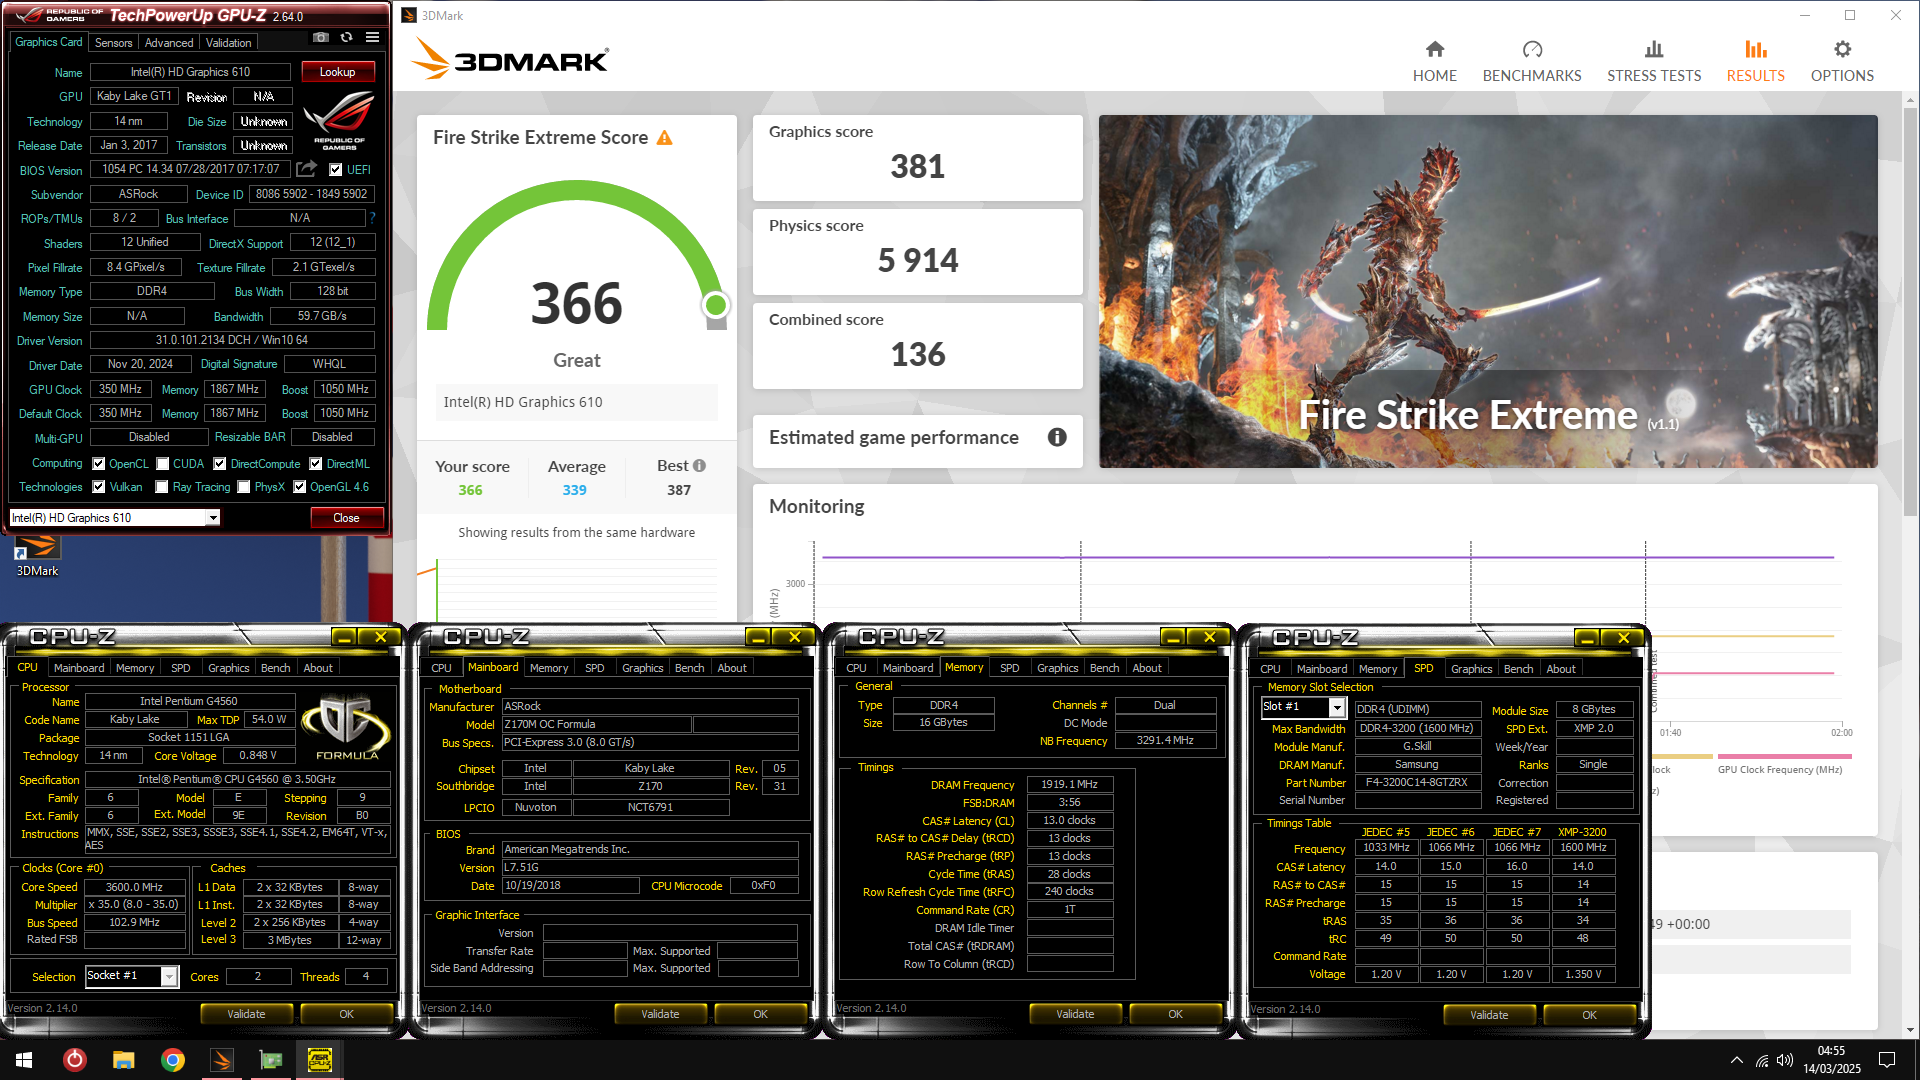Click the GPU Name field in GPU-Z
This screenshot has height=1080, width=1920.
(x=190, y=72)
